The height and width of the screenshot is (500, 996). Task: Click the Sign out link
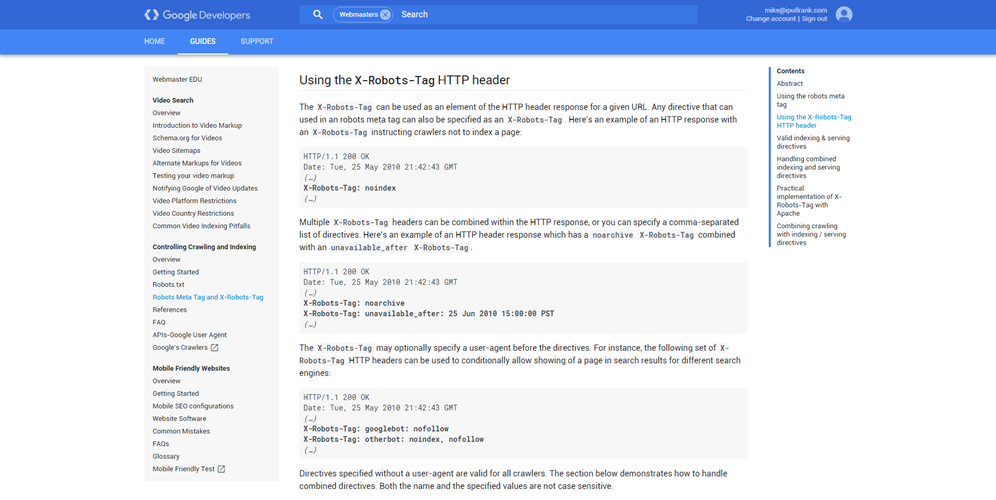coord(815,19)
